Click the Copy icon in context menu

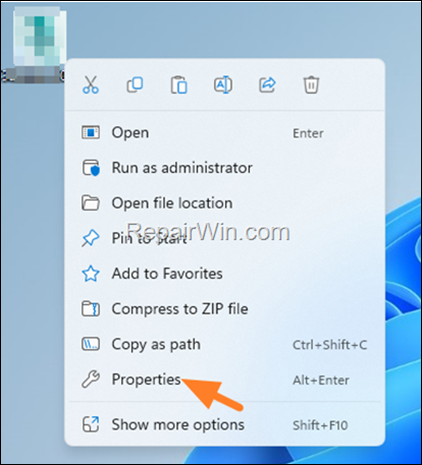135,85
